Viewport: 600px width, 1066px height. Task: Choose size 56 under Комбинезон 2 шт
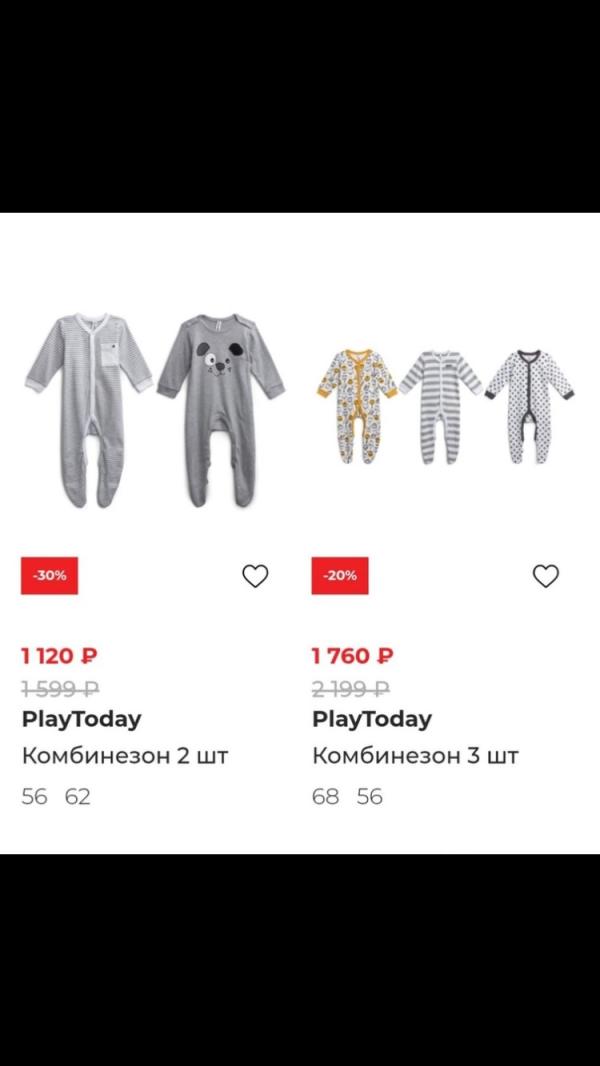point(34,798)
